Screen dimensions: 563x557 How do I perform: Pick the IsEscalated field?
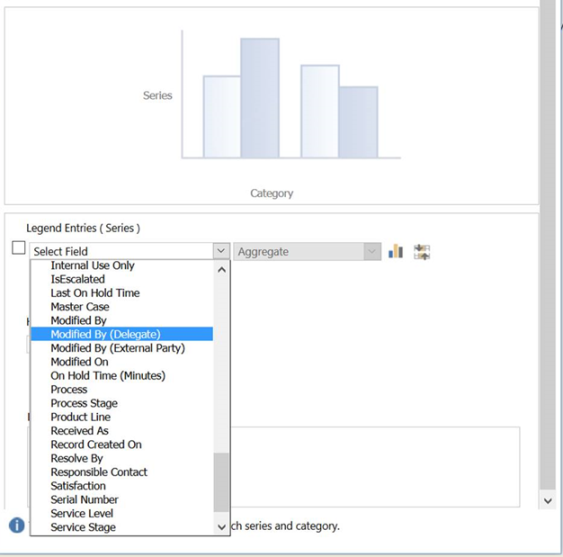122,279
